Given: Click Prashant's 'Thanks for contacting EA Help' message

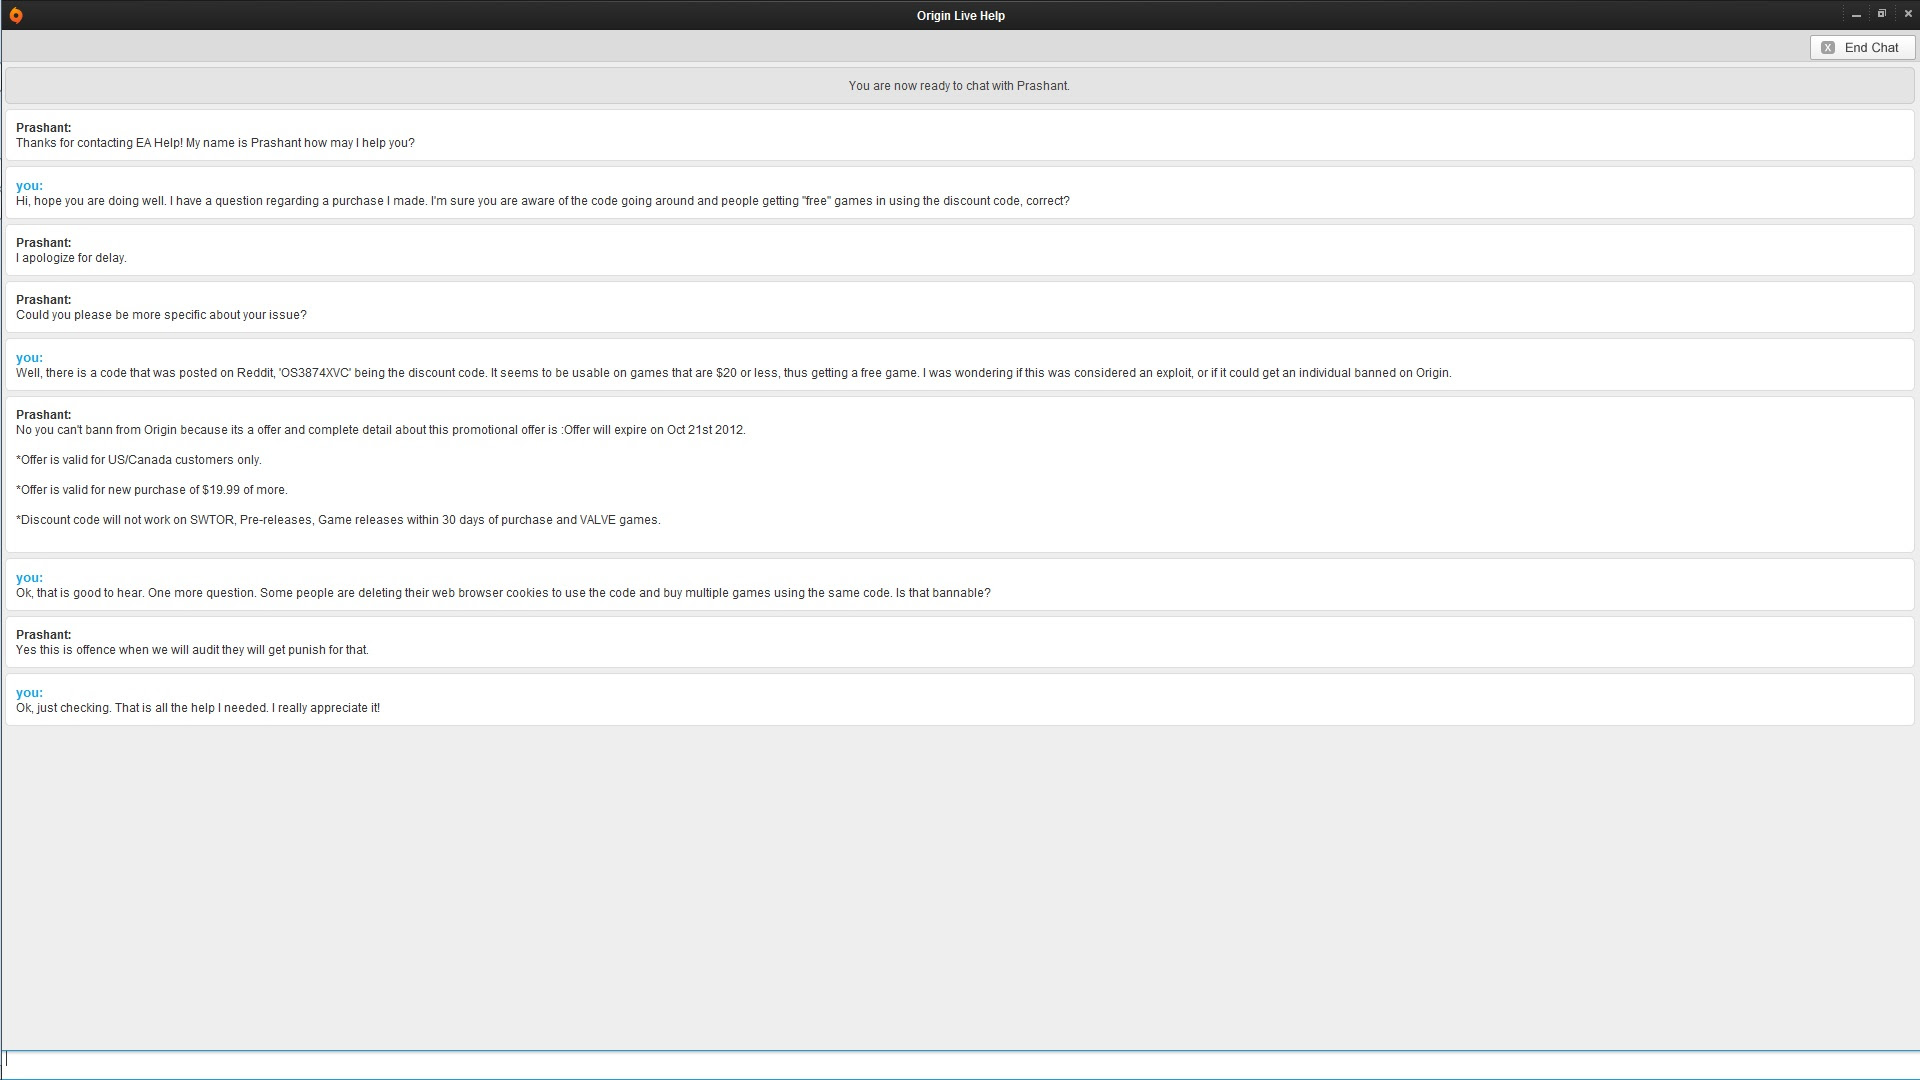Looking at the screenshot, I should coord(215,143).
